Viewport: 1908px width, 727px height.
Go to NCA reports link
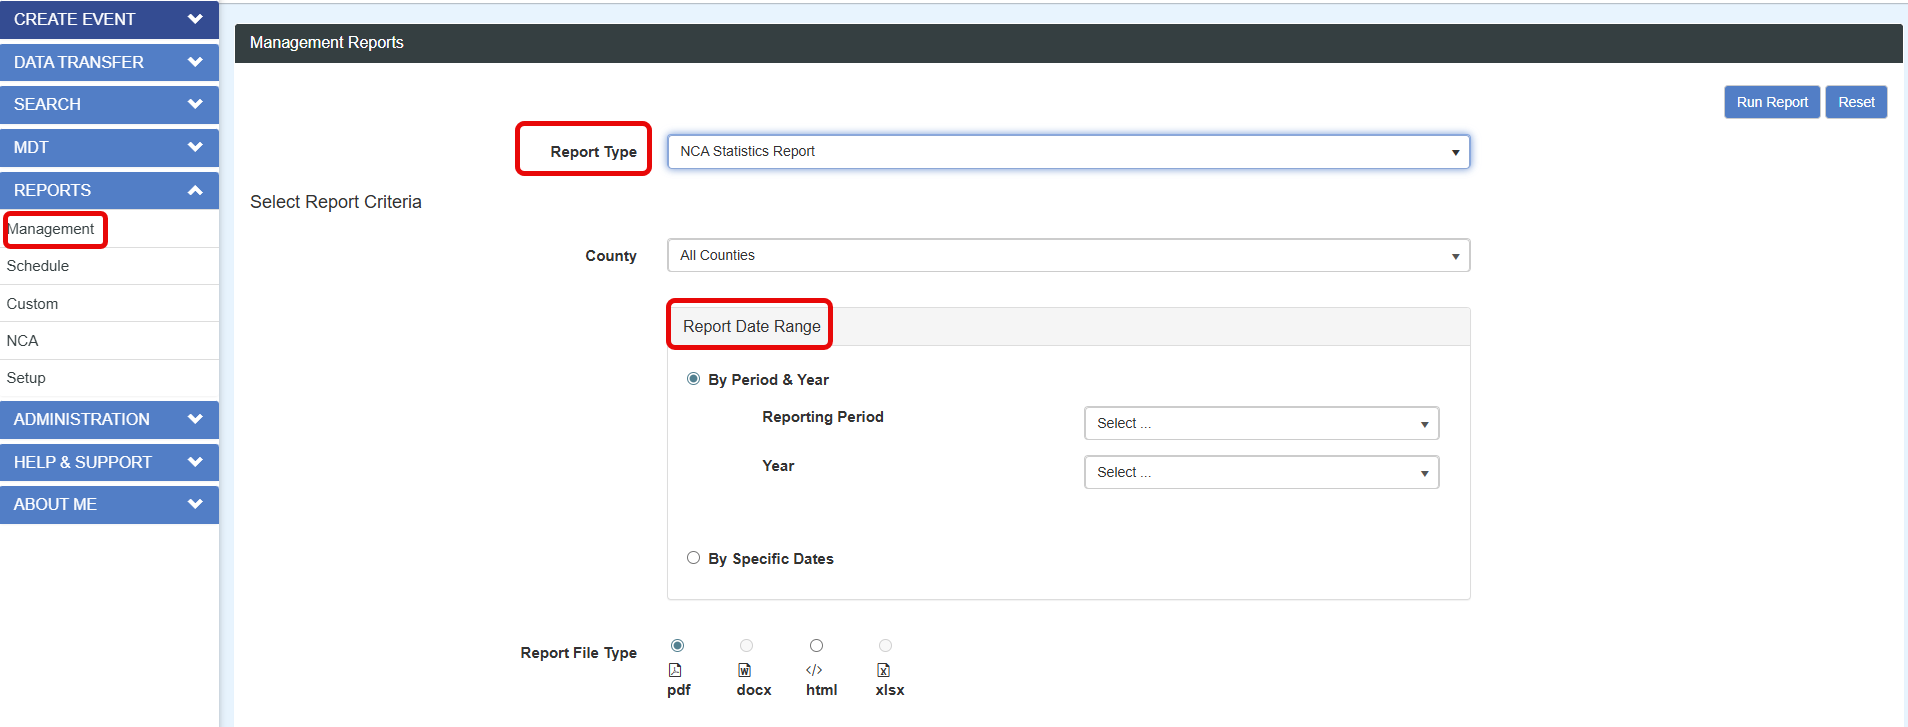[22, 341]
